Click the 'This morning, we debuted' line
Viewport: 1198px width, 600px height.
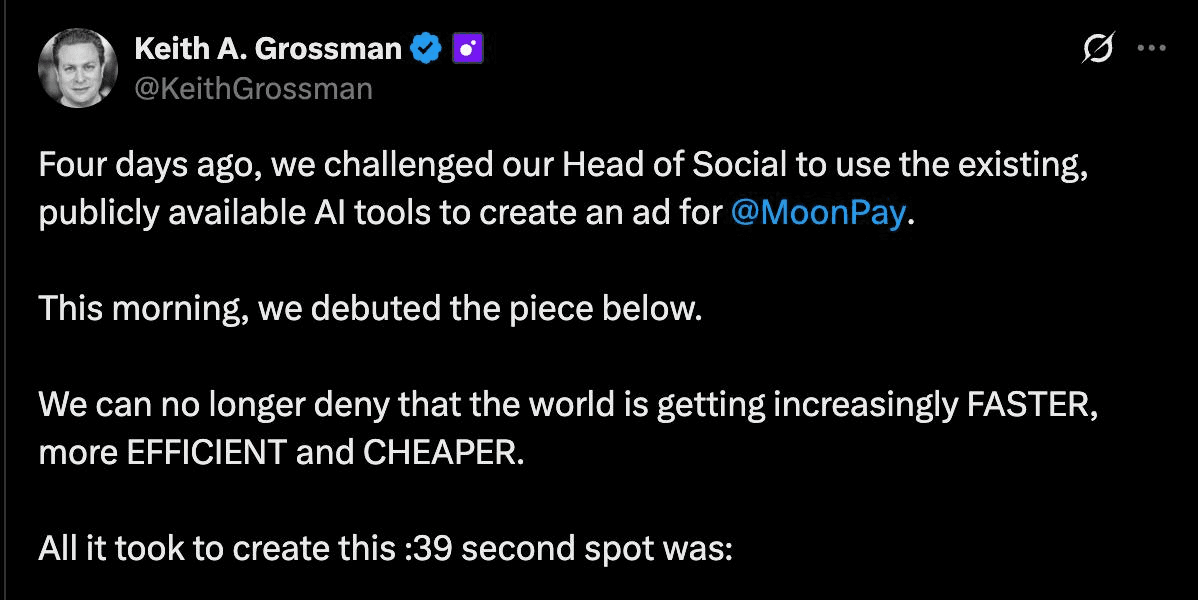pos(370,309)
